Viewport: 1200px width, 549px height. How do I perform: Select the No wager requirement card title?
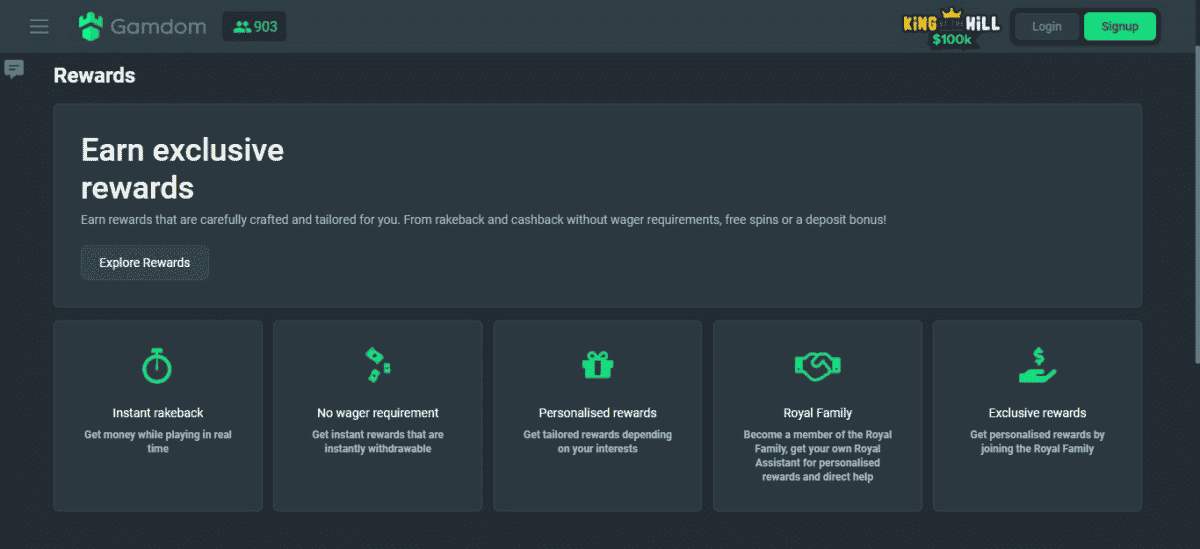(x=377, y=413)
